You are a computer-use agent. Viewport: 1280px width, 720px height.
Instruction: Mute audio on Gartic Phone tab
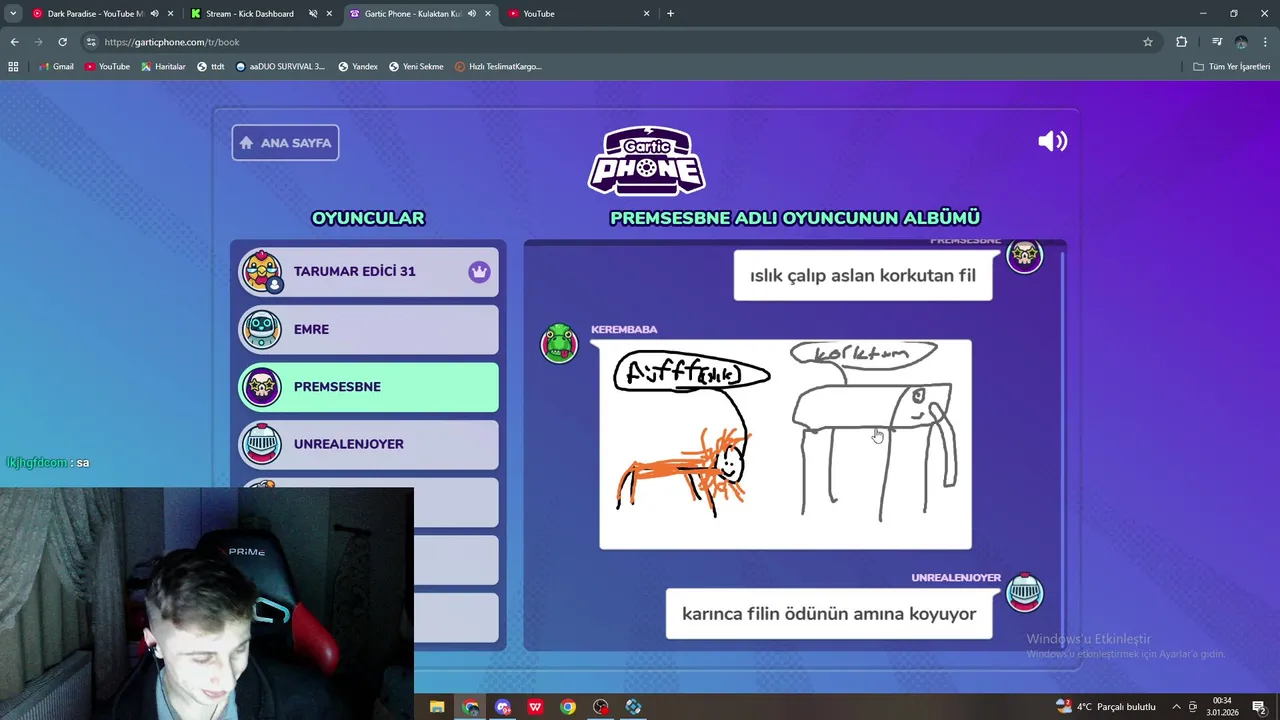[471, 14]
